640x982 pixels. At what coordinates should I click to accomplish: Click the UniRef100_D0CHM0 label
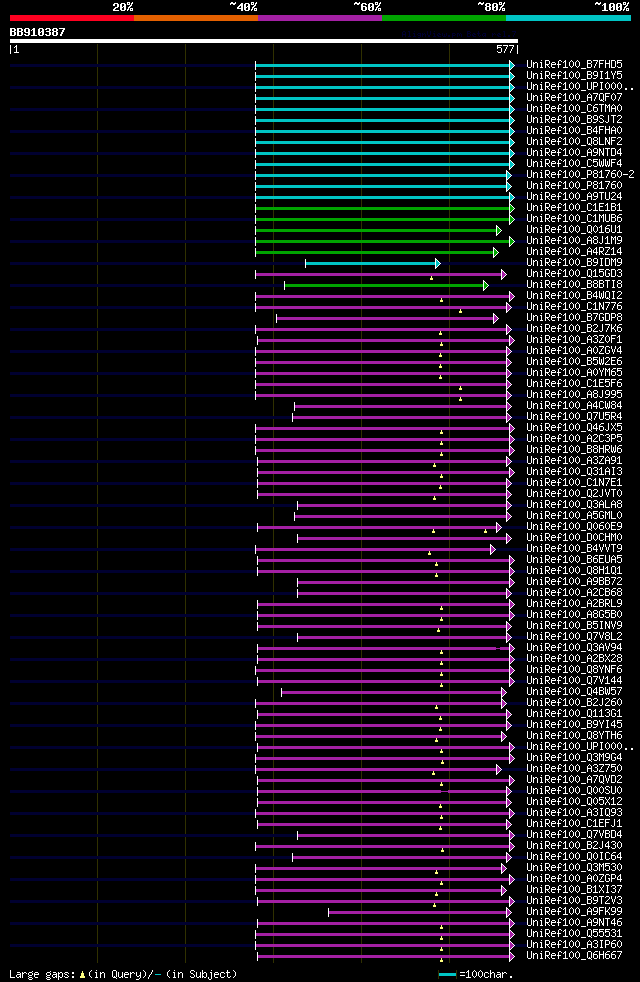[x=574, y=537]
